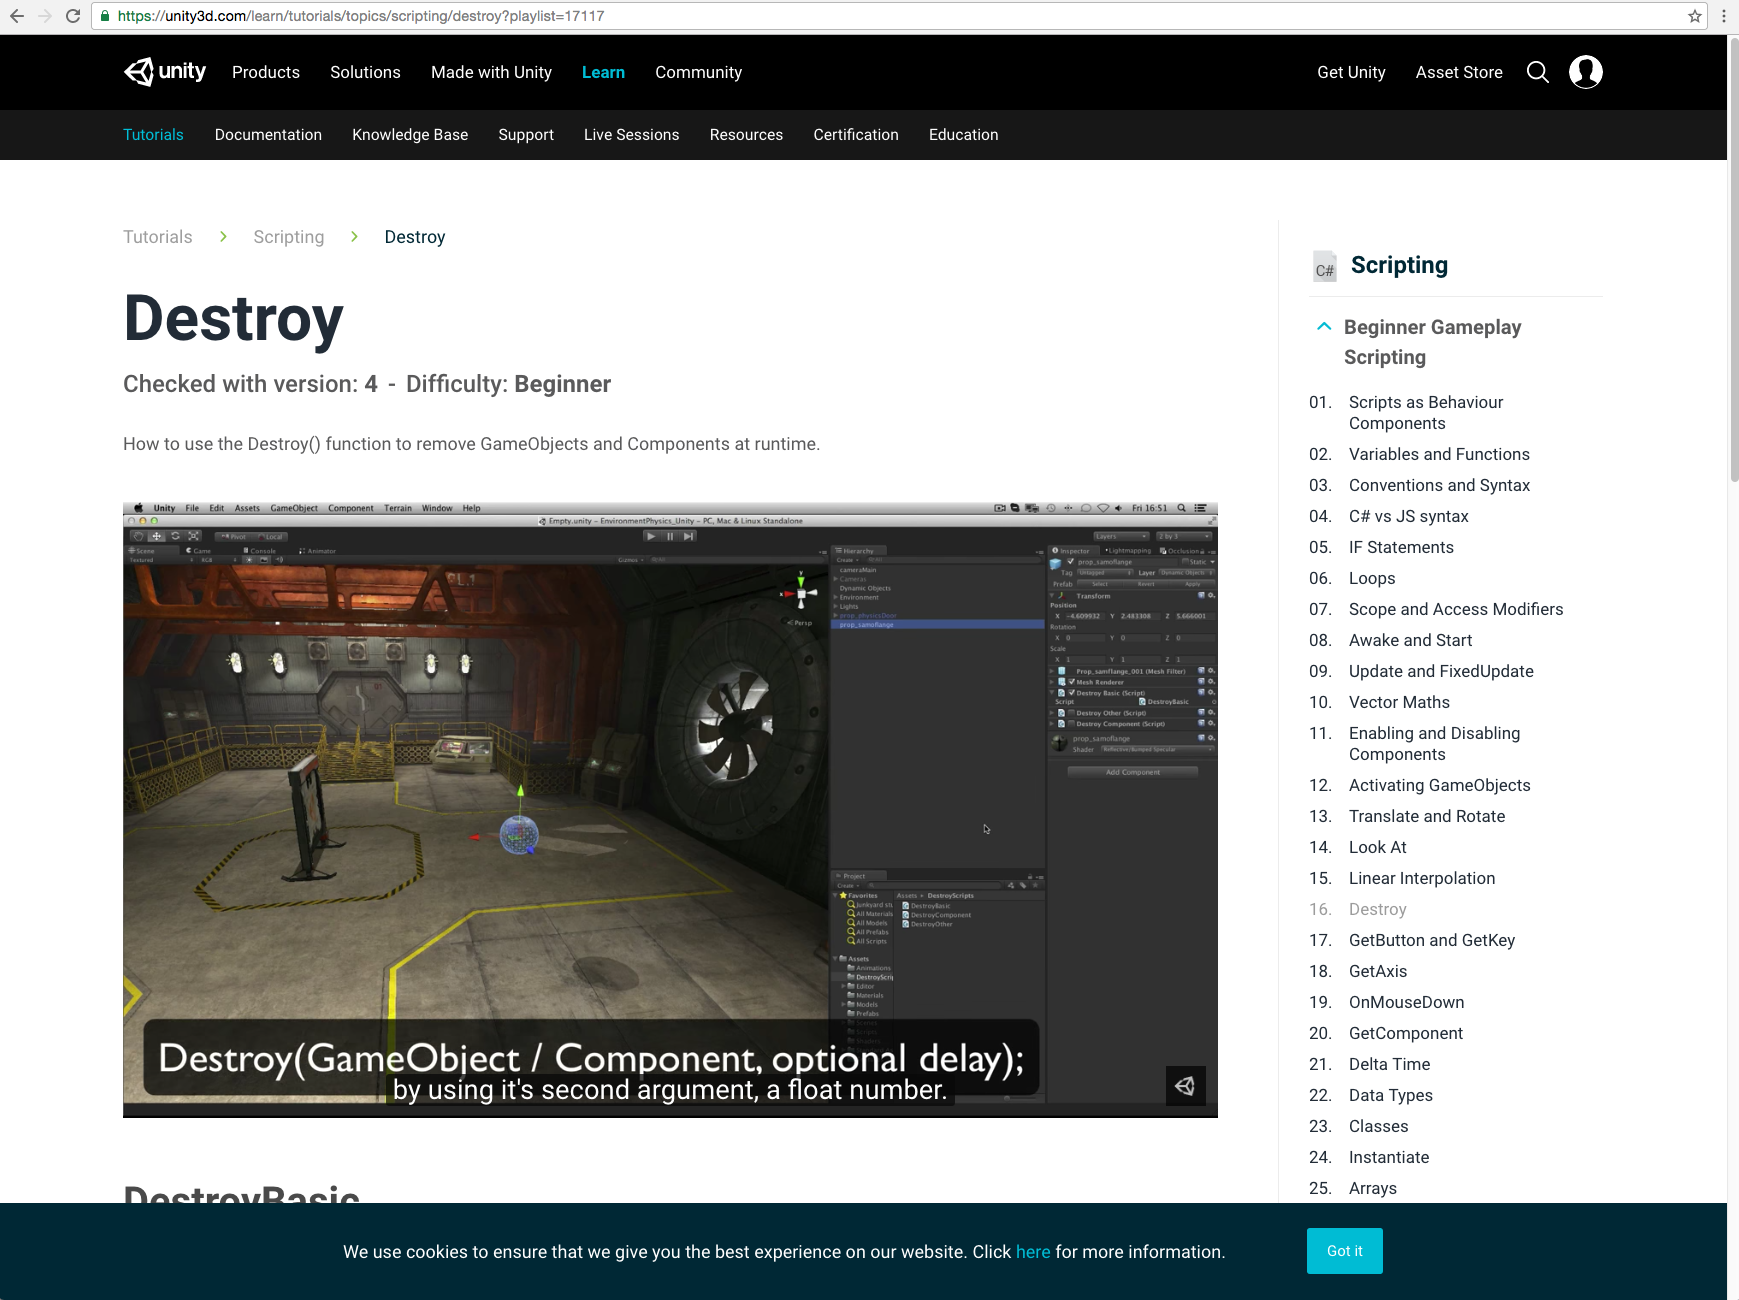Open GetButton and GetKey tutorial
The height and width of the screenshot is (1300, 1739).
tap(1431, 940)
